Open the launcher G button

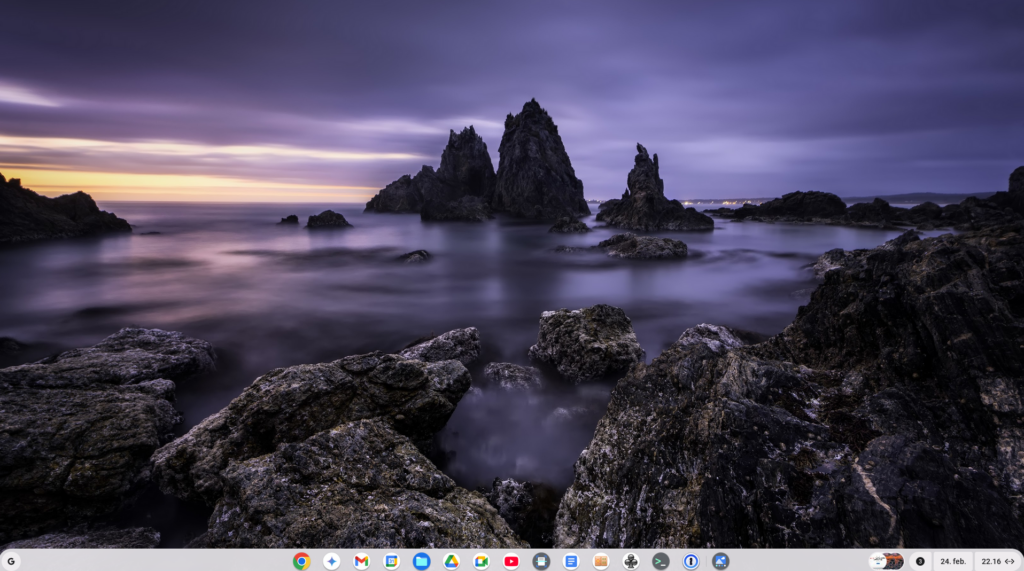click(x=10, y=561)
